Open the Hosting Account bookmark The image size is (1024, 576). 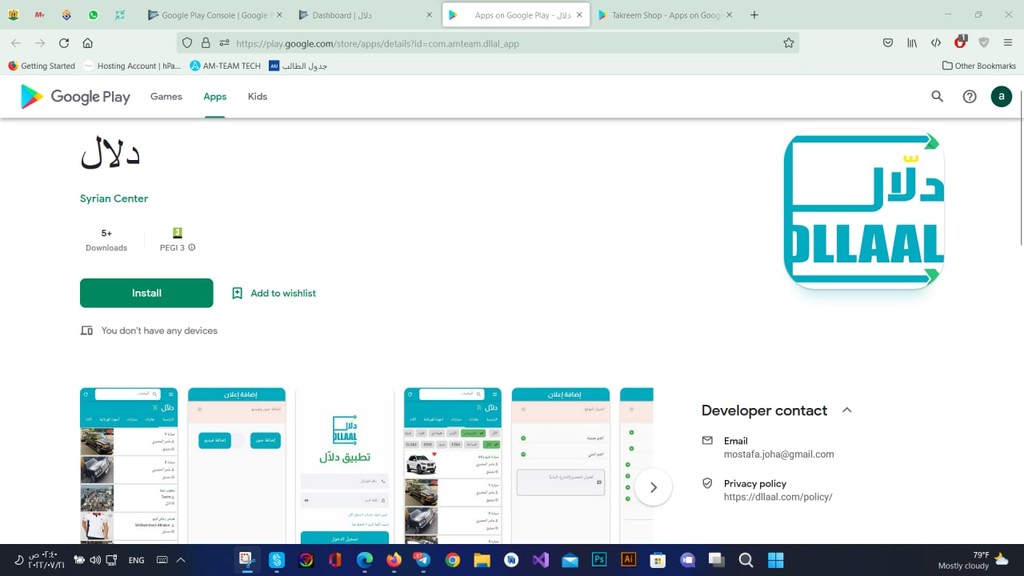133,66
